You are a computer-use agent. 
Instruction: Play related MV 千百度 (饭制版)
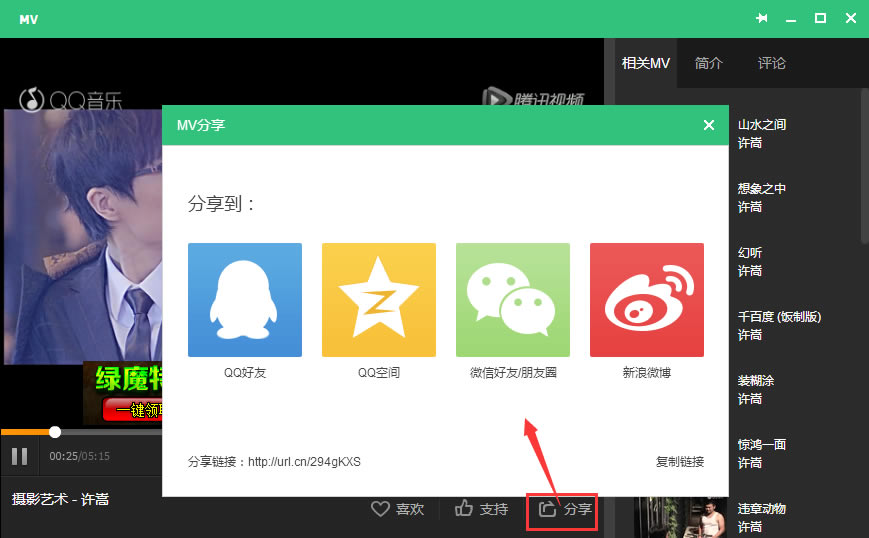coord(779,317)
